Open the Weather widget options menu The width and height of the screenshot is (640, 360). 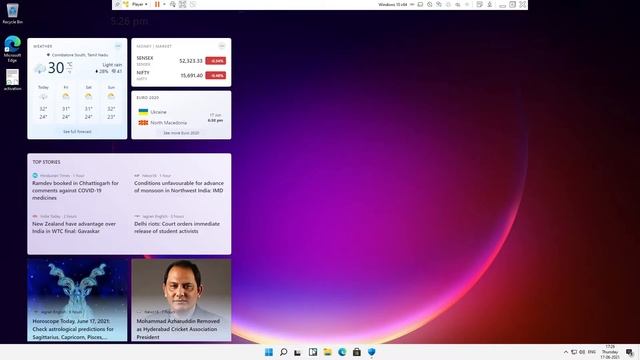[x=118, y=46]
